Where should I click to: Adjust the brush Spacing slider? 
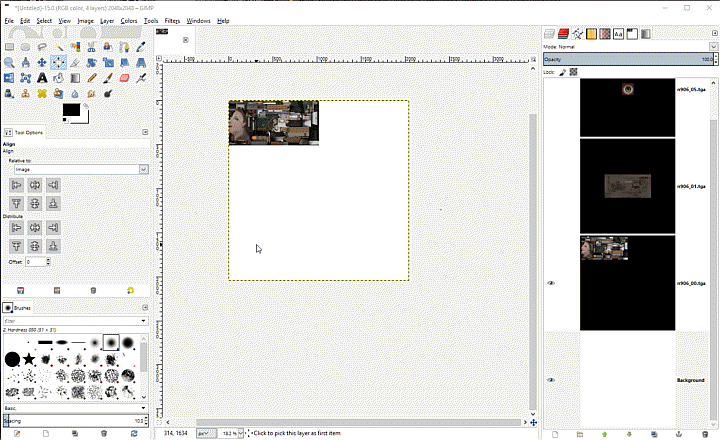coord(74,421)
